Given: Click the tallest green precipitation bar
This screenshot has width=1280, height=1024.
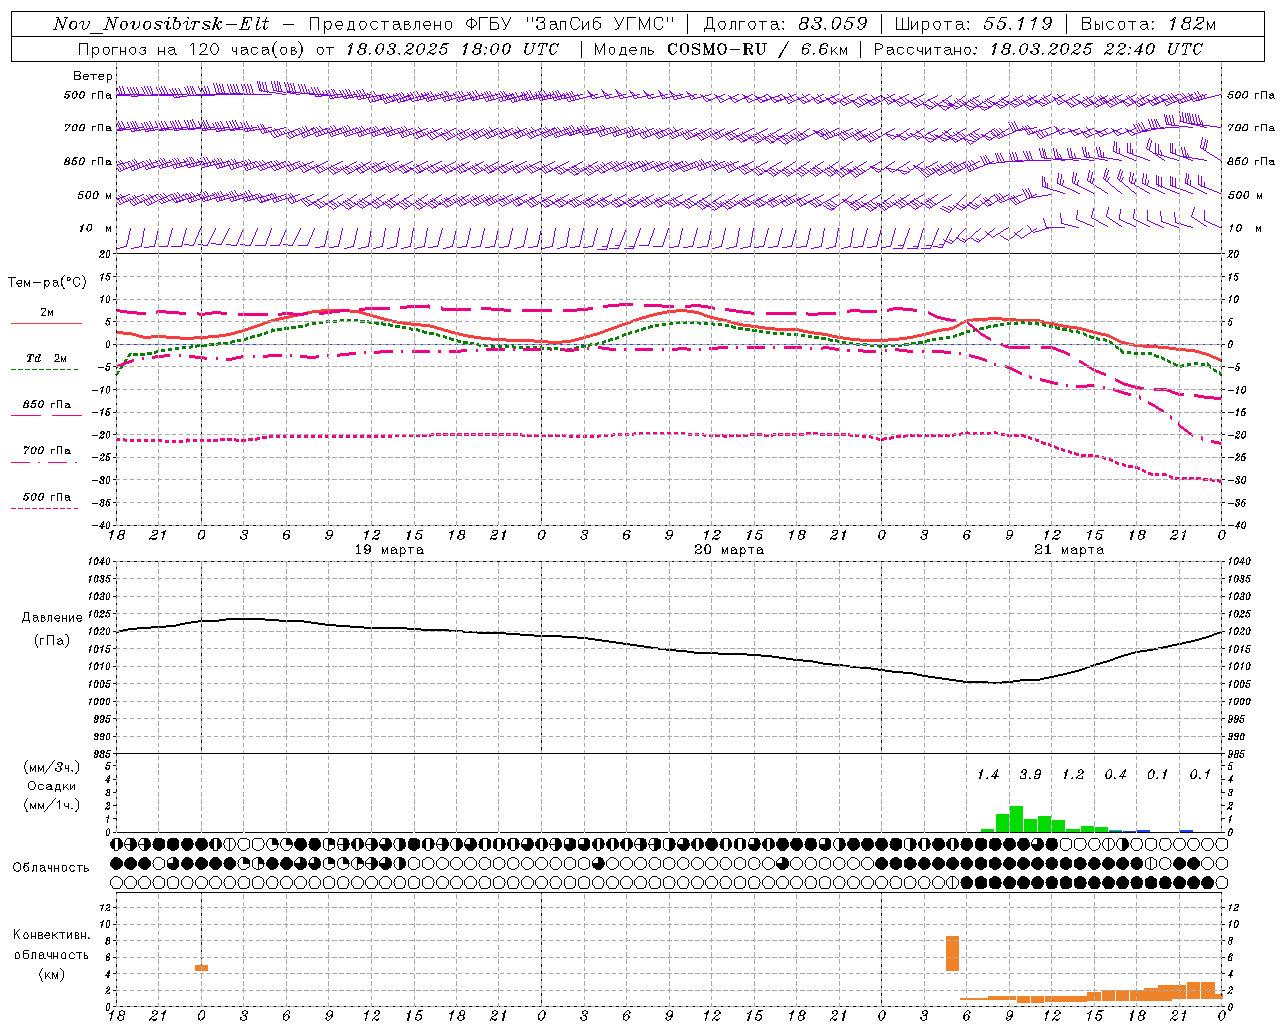Looking at the screenshot, I should click(x=1016, y=819).
